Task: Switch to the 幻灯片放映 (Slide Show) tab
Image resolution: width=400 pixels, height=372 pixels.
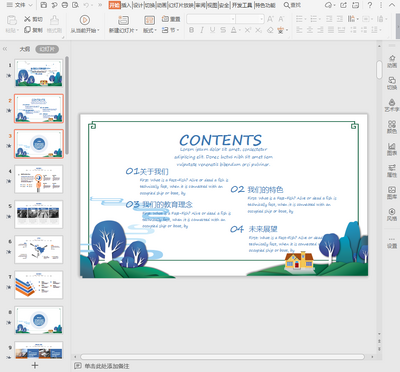Action: [x=181, y=5]
